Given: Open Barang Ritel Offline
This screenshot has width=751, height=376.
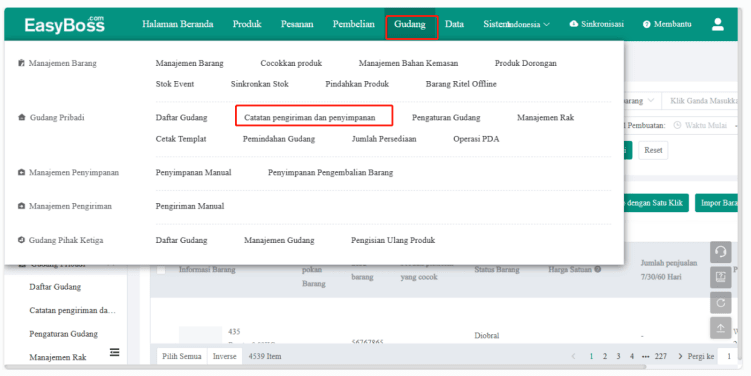Looking at the screenshot, I should point(461,84).
